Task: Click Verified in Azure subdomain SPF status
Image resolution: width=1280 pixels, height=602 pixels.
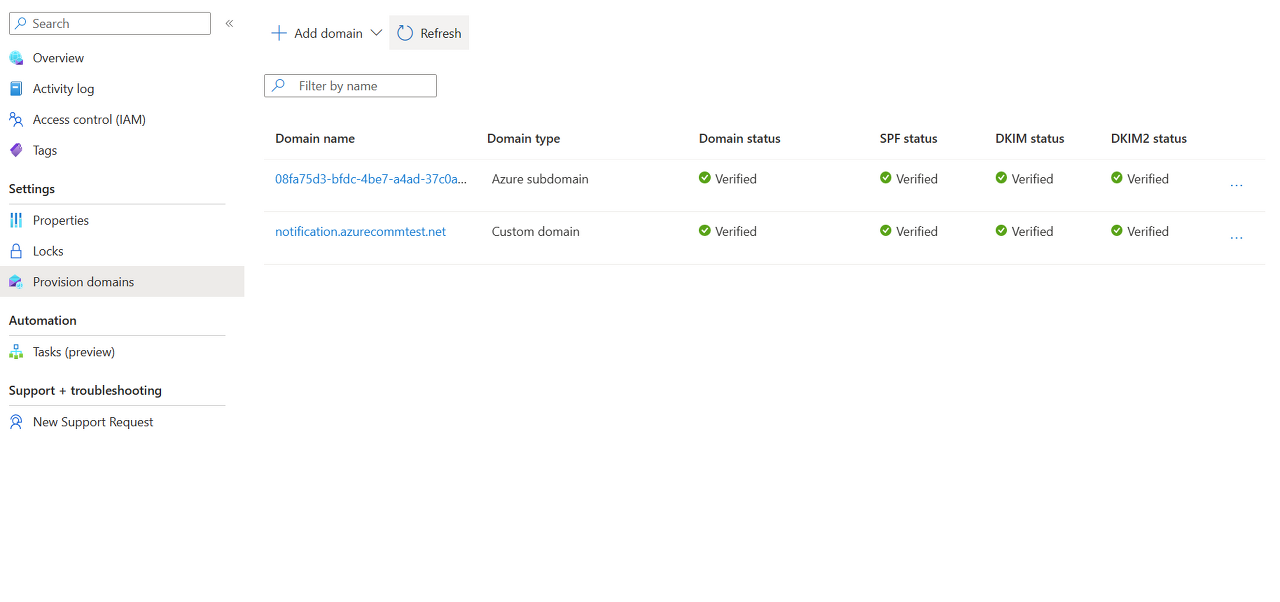Action: pyautogui.click(x=917, y=179)
